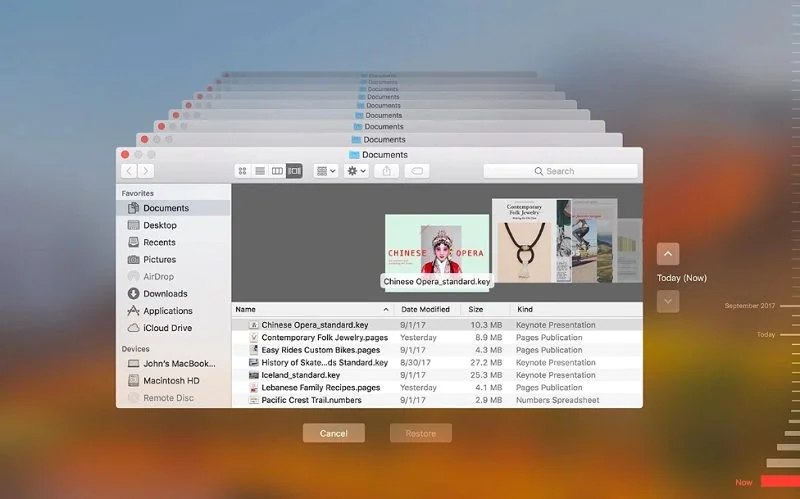Switch to column view in toolbar
Viewport: 800px width, 499px height.
click(277, 171)
